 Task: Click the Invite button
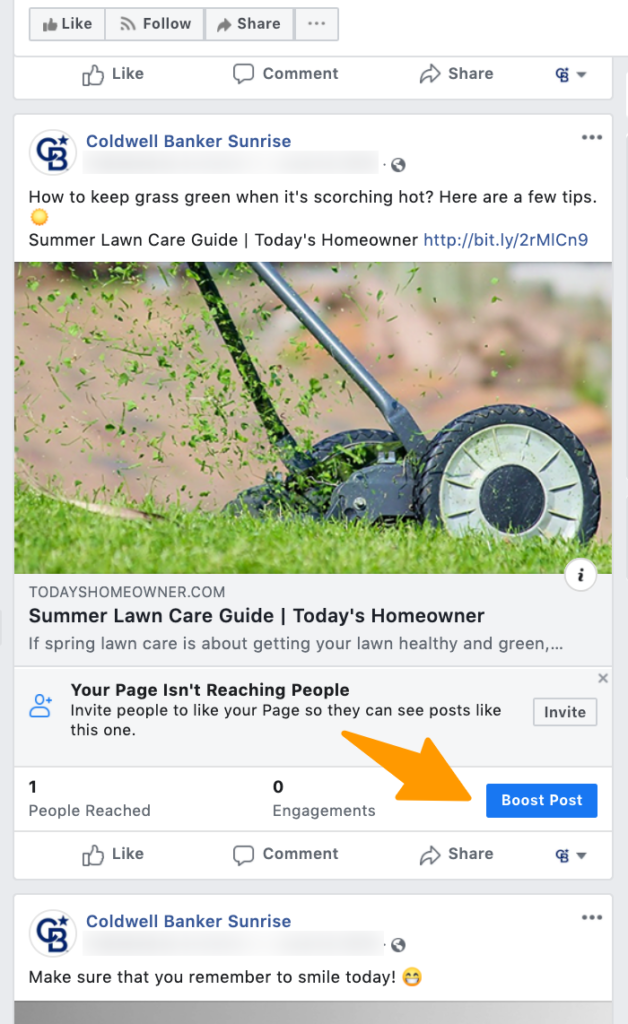(x=565, y=712)
